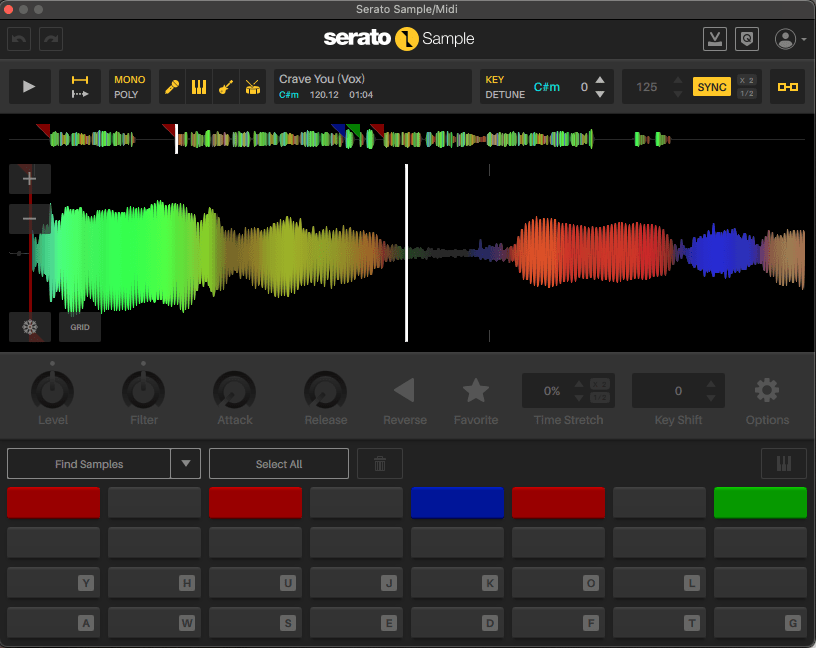Toggle the waveform GRID button
Viewport: 816px width, 648px height.
80,327
